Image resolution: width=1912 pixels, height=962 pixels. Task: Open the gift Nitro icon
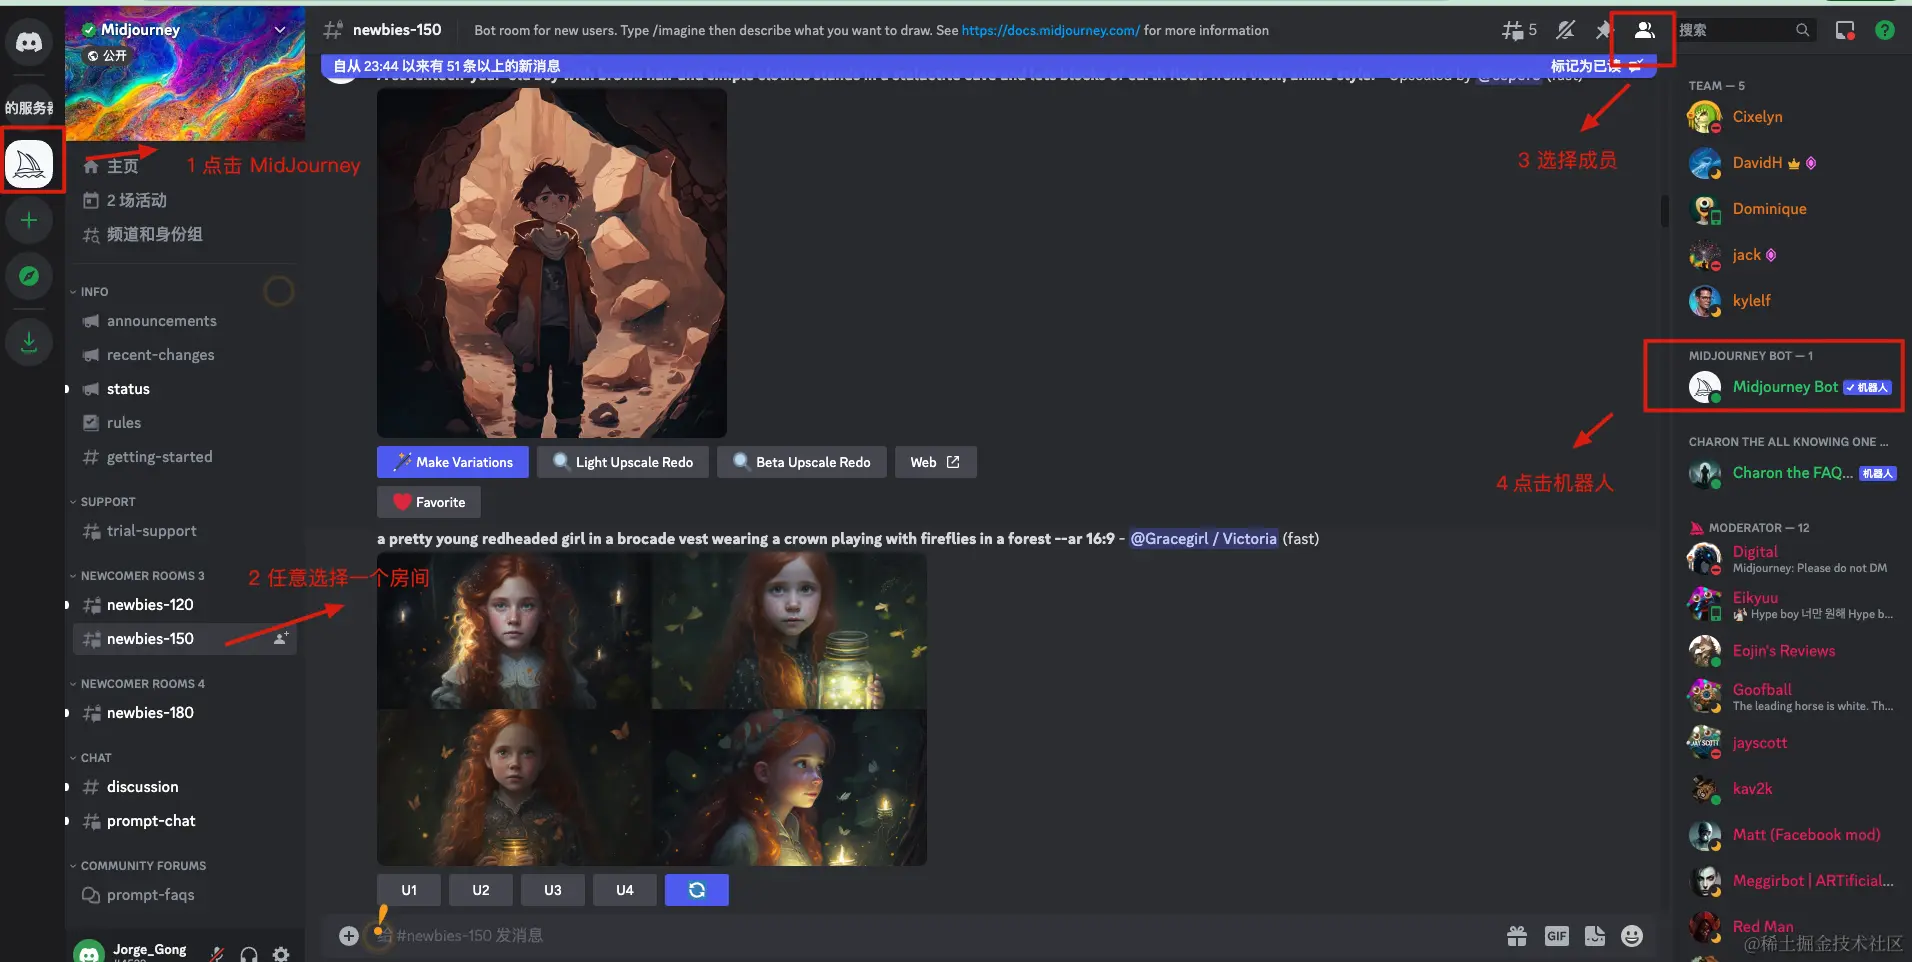[1517, 936]
